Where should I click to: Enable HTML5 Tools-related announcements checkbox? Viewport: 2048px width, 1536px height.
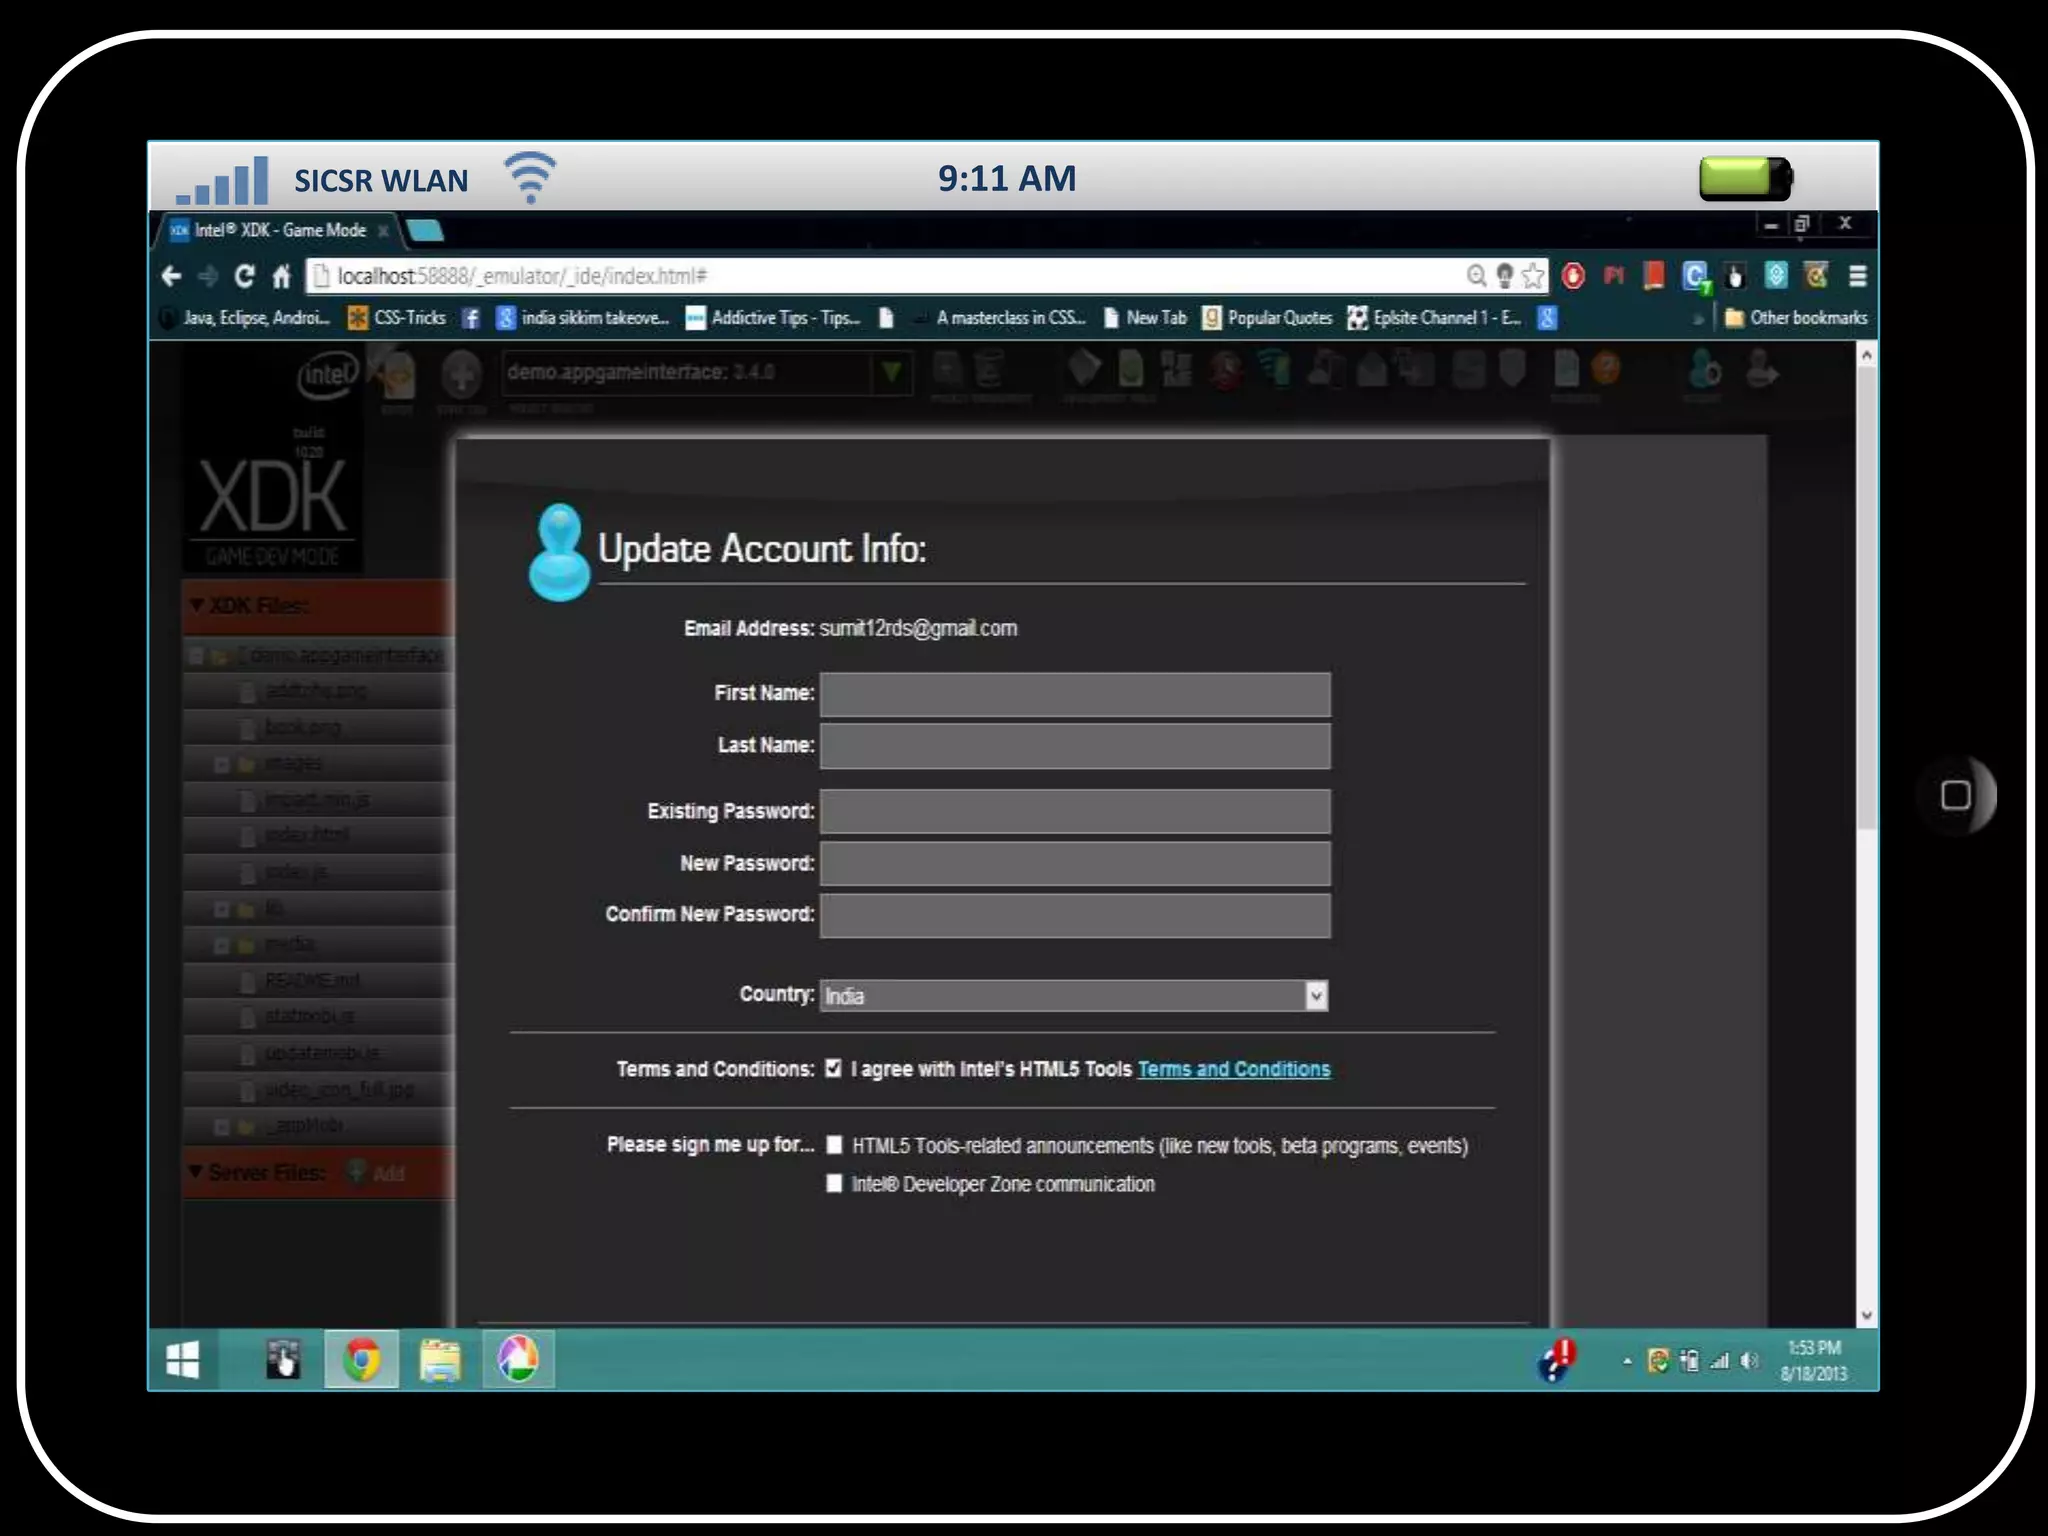[x=834, y=1145]
